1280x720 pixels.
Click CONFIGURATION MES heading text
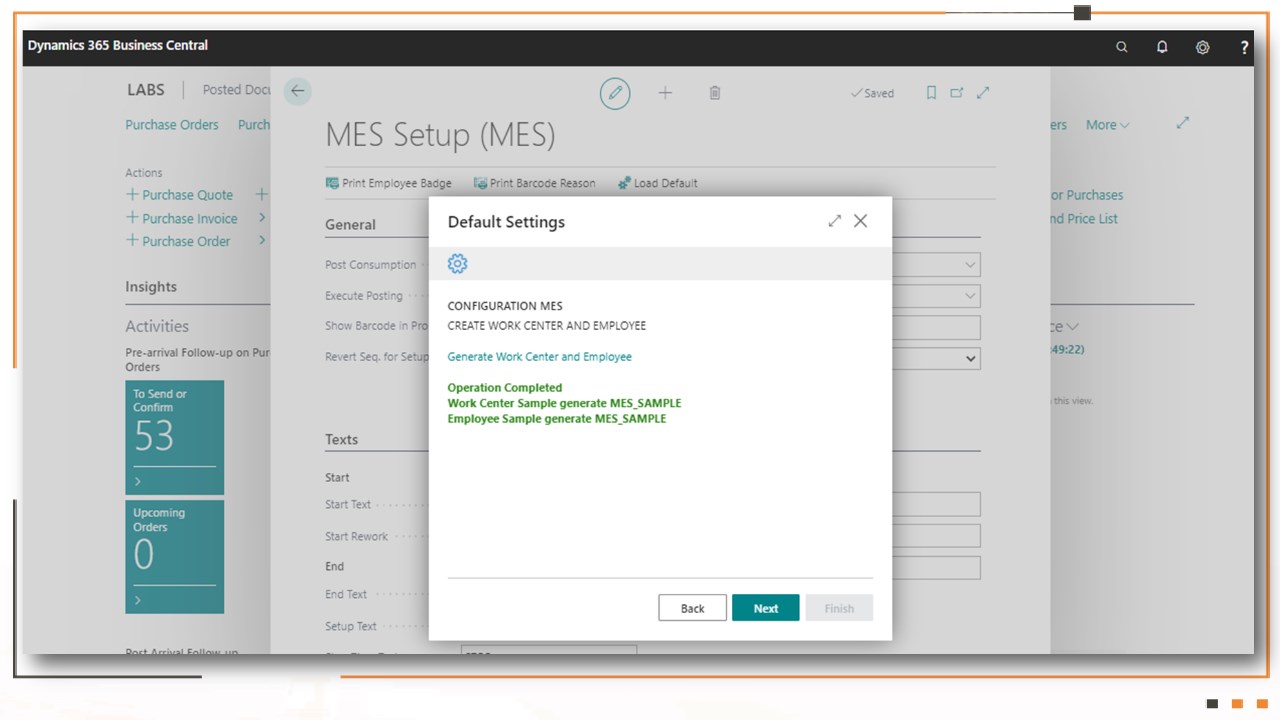coord(505,306)
